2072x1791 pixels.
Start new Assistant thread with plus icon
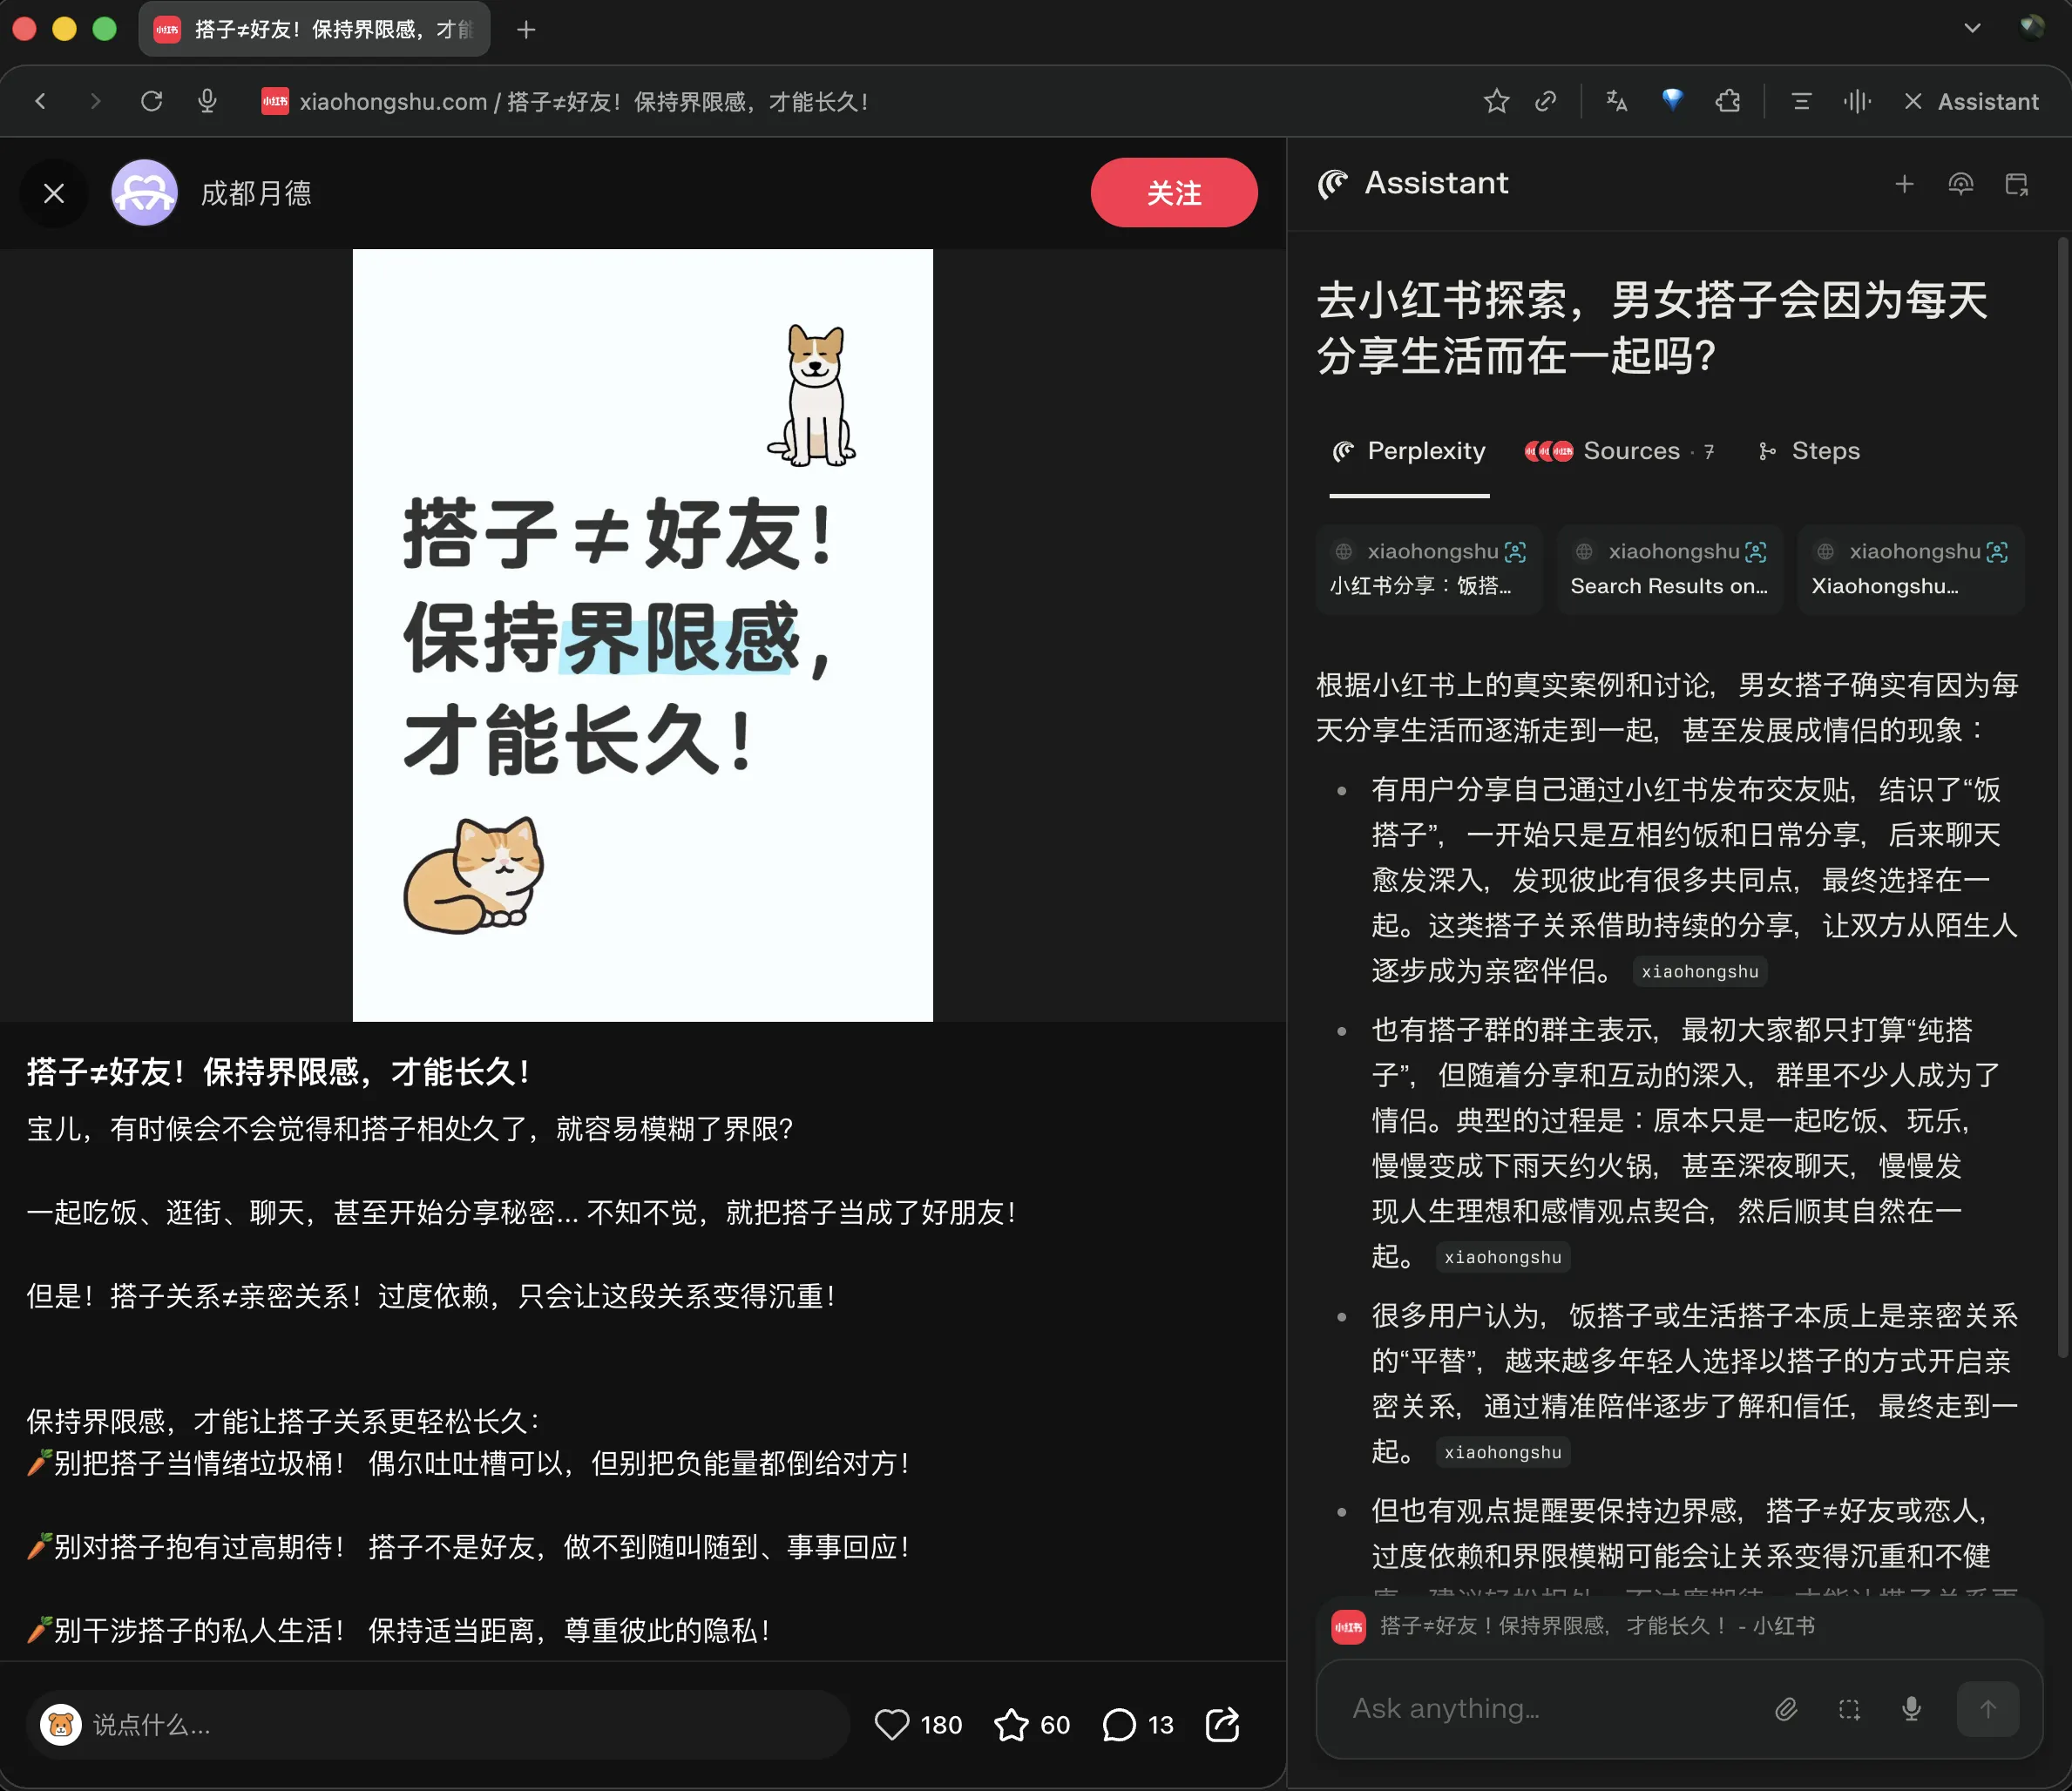[1904, 184]
